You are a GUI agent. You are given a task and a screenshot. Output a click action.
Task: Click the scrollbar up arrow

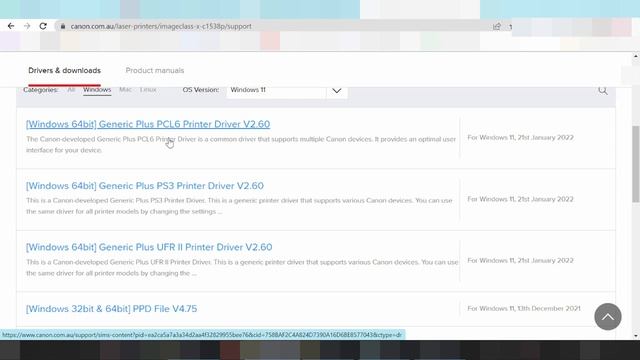click(636, 56)
